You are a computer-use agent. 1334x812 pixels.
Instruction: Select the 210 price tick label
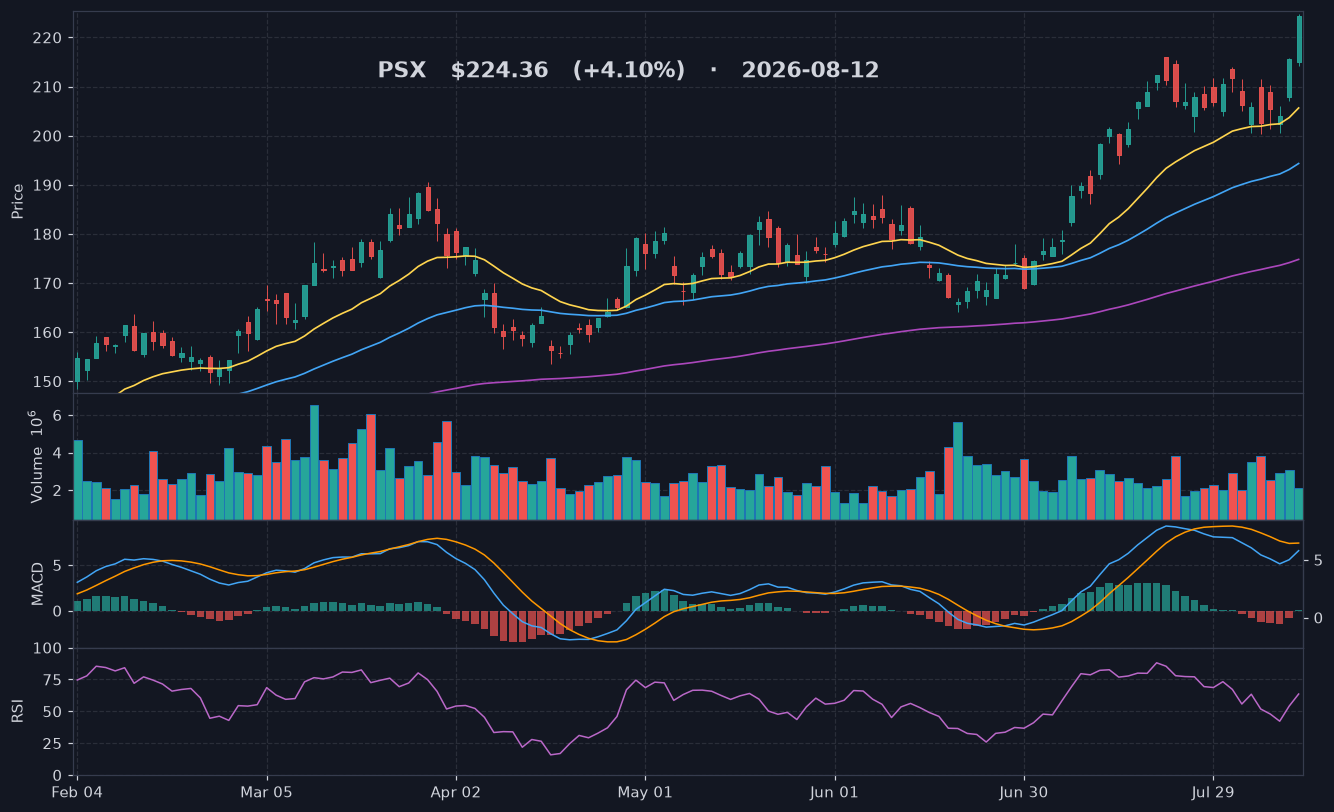[48, 87]
